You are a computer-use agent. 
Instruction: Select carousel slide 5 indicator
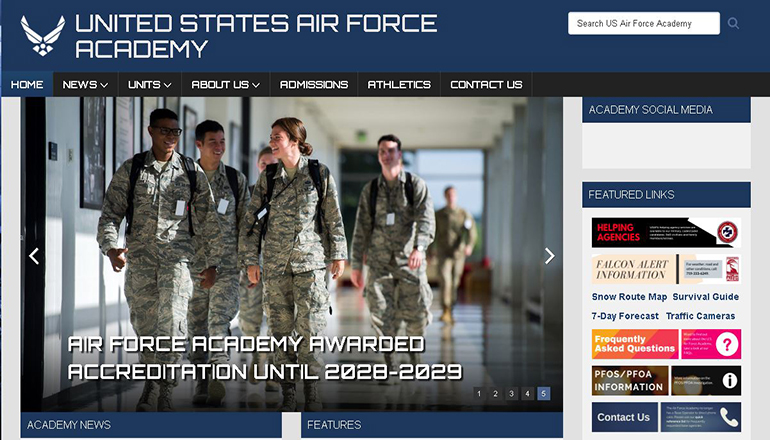[544, 393]
